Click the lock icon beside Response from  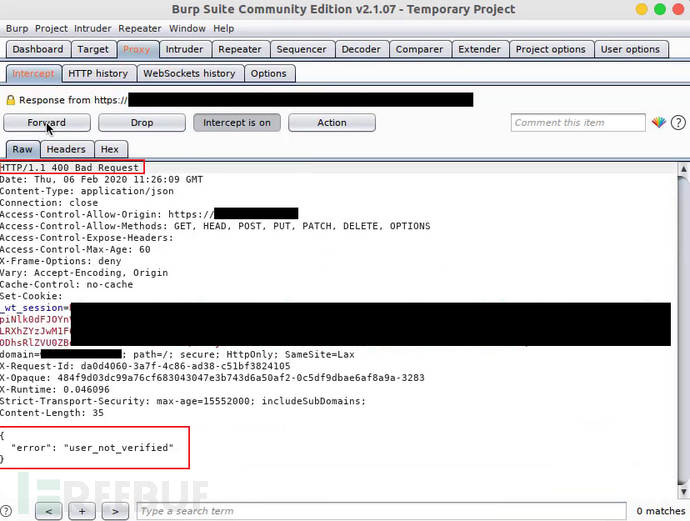pyautogui.click(x=11, y=100)
